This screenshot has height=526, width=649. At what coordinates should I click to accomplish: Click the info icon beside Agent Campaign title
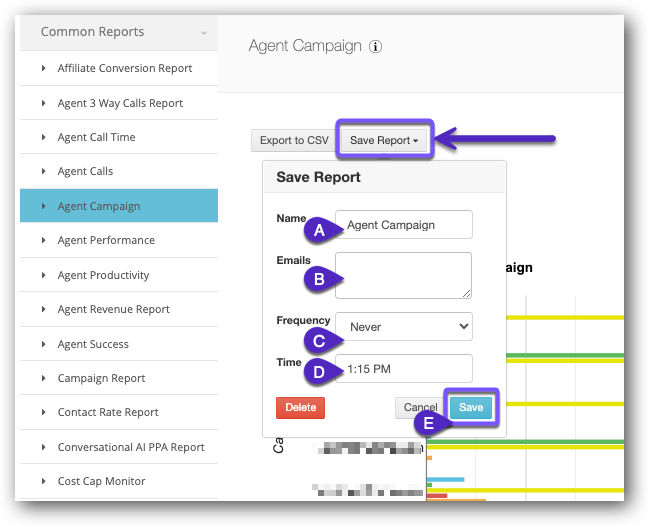click(x=375, y=46)
